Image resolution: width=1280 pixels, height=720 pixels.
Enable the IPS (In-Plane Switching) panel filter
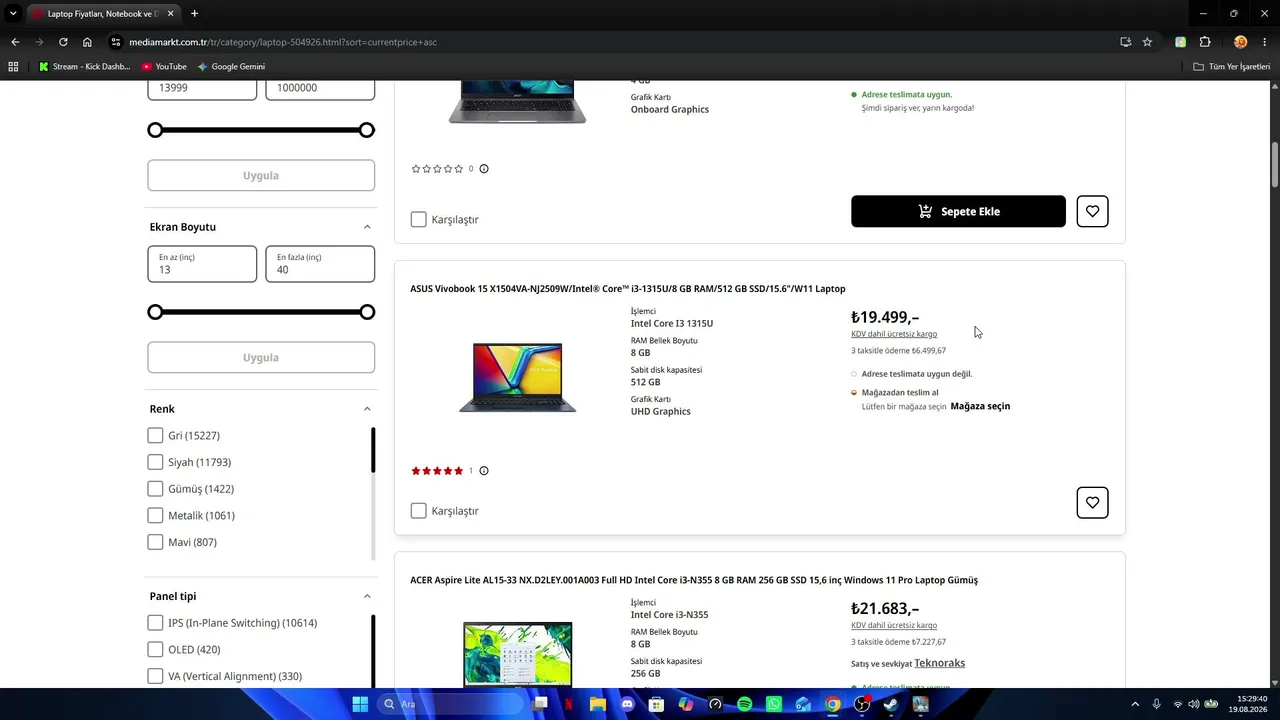[155, 623]
